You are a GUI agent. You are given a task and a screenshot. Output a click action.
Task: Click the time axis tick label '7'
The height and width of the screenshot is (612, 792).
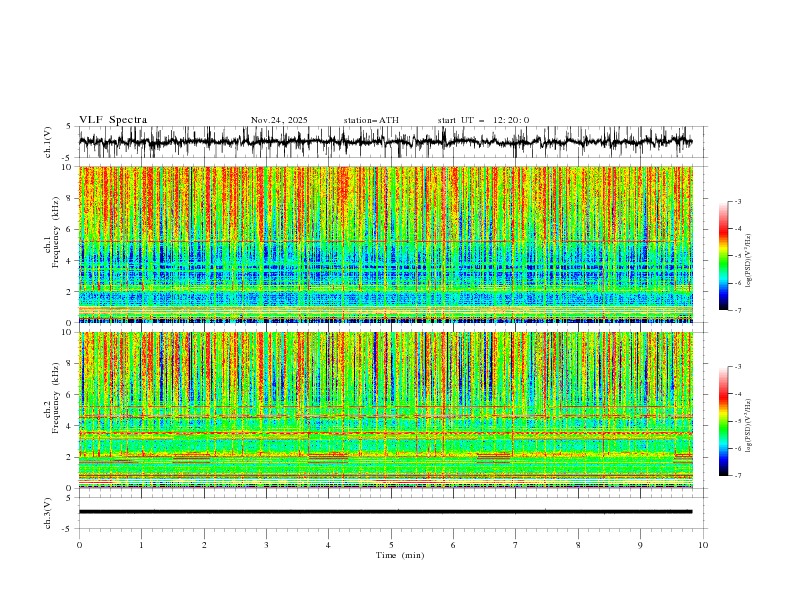point(516,545)
